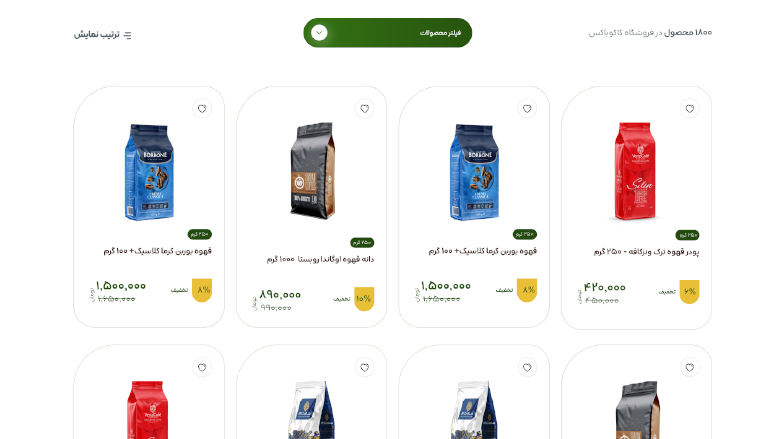Click the 420,000 price on Turkish coffee card
Viewport: 779px width, 439px height.
pyautogui.click(x=605, y=288)
